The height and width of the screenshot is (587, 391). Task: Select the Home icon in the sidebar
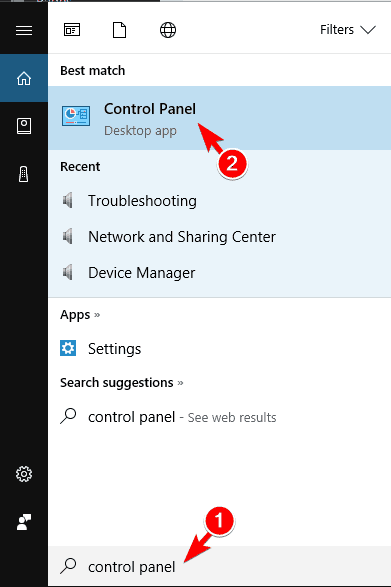(24, 78)
